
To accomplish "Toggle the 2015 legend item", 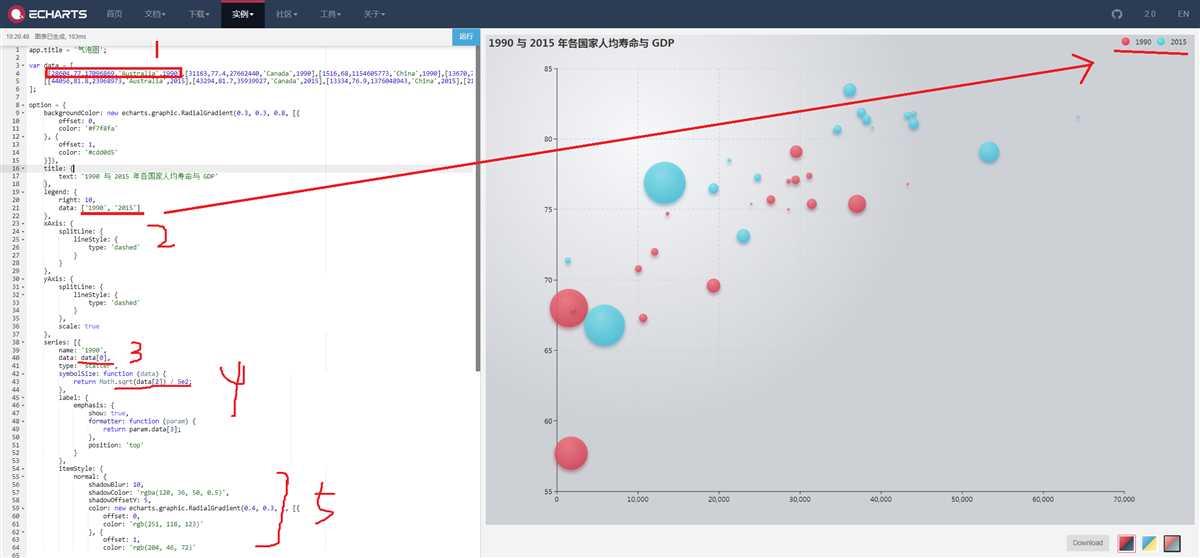I will pyautogui.click(x=1172, y=41).
